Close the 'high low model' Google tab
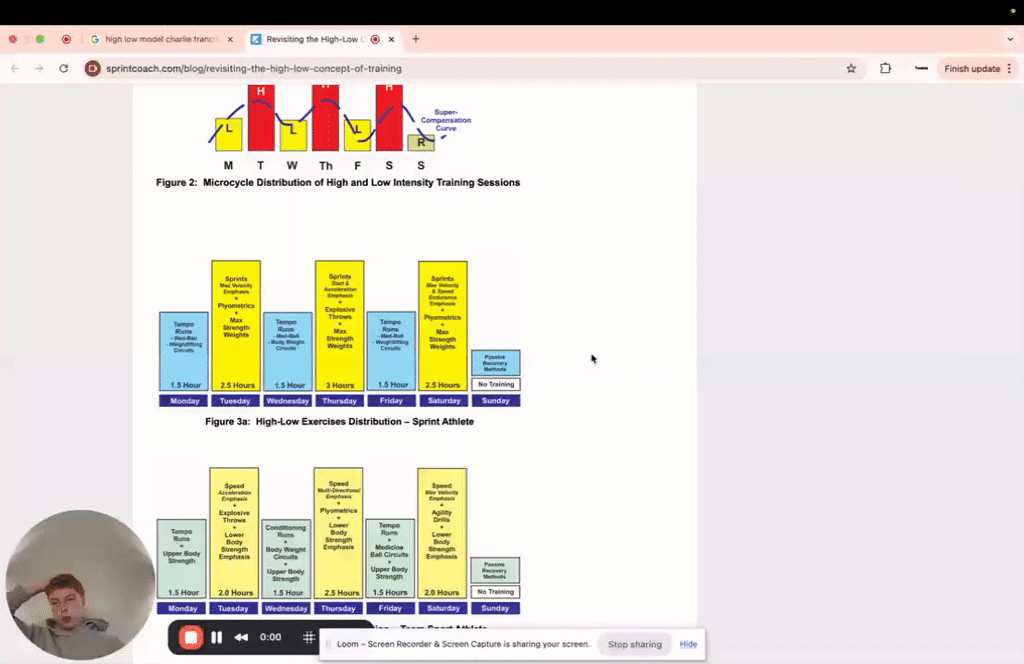1024x664 pixels. click(230, 39)
